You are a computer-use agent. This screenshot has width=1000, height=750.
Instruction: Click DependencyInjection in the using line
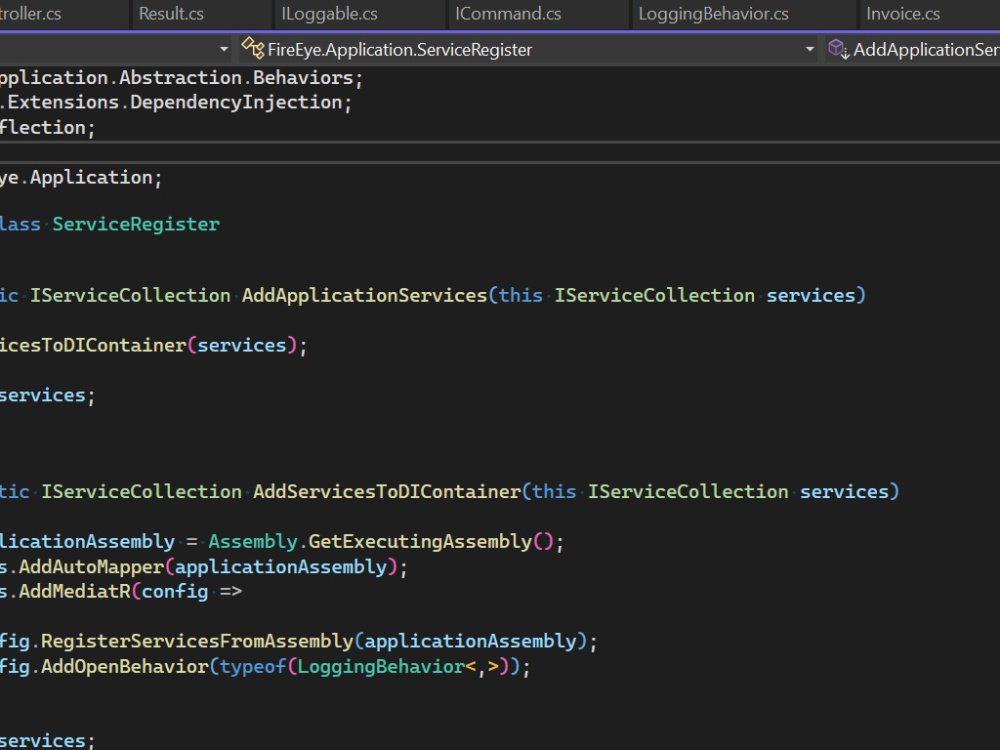tap(237, 103)
